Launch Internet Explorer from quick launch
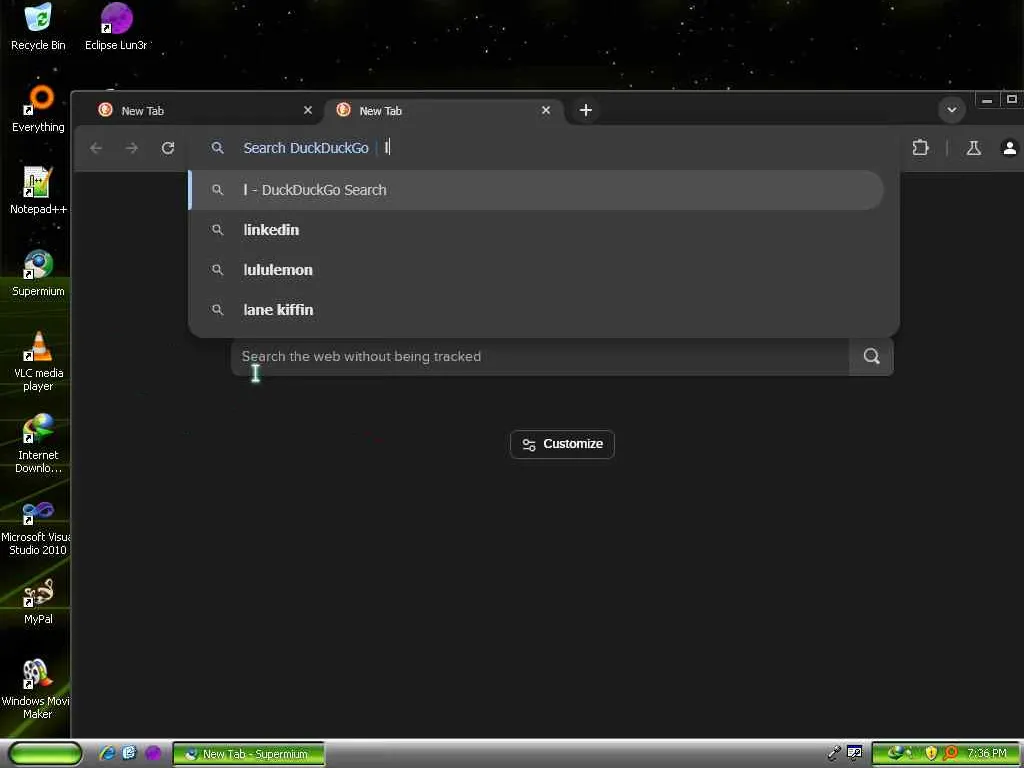 coord(107,753)
